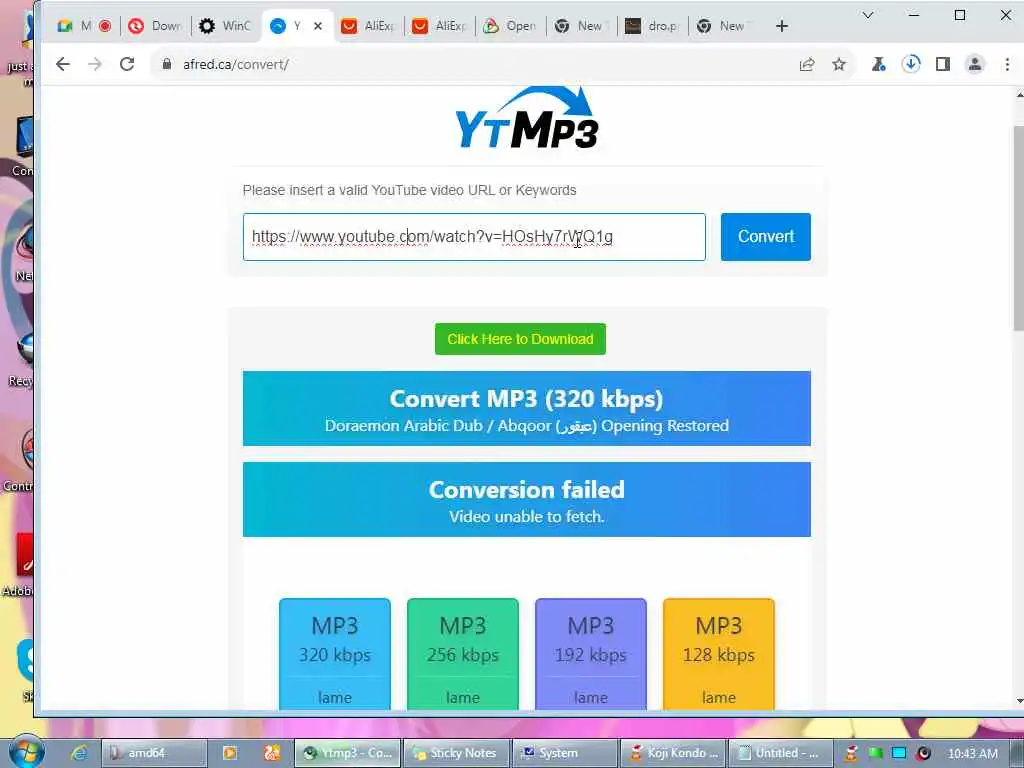Toggle the Chrome side panel

[943, 64]
